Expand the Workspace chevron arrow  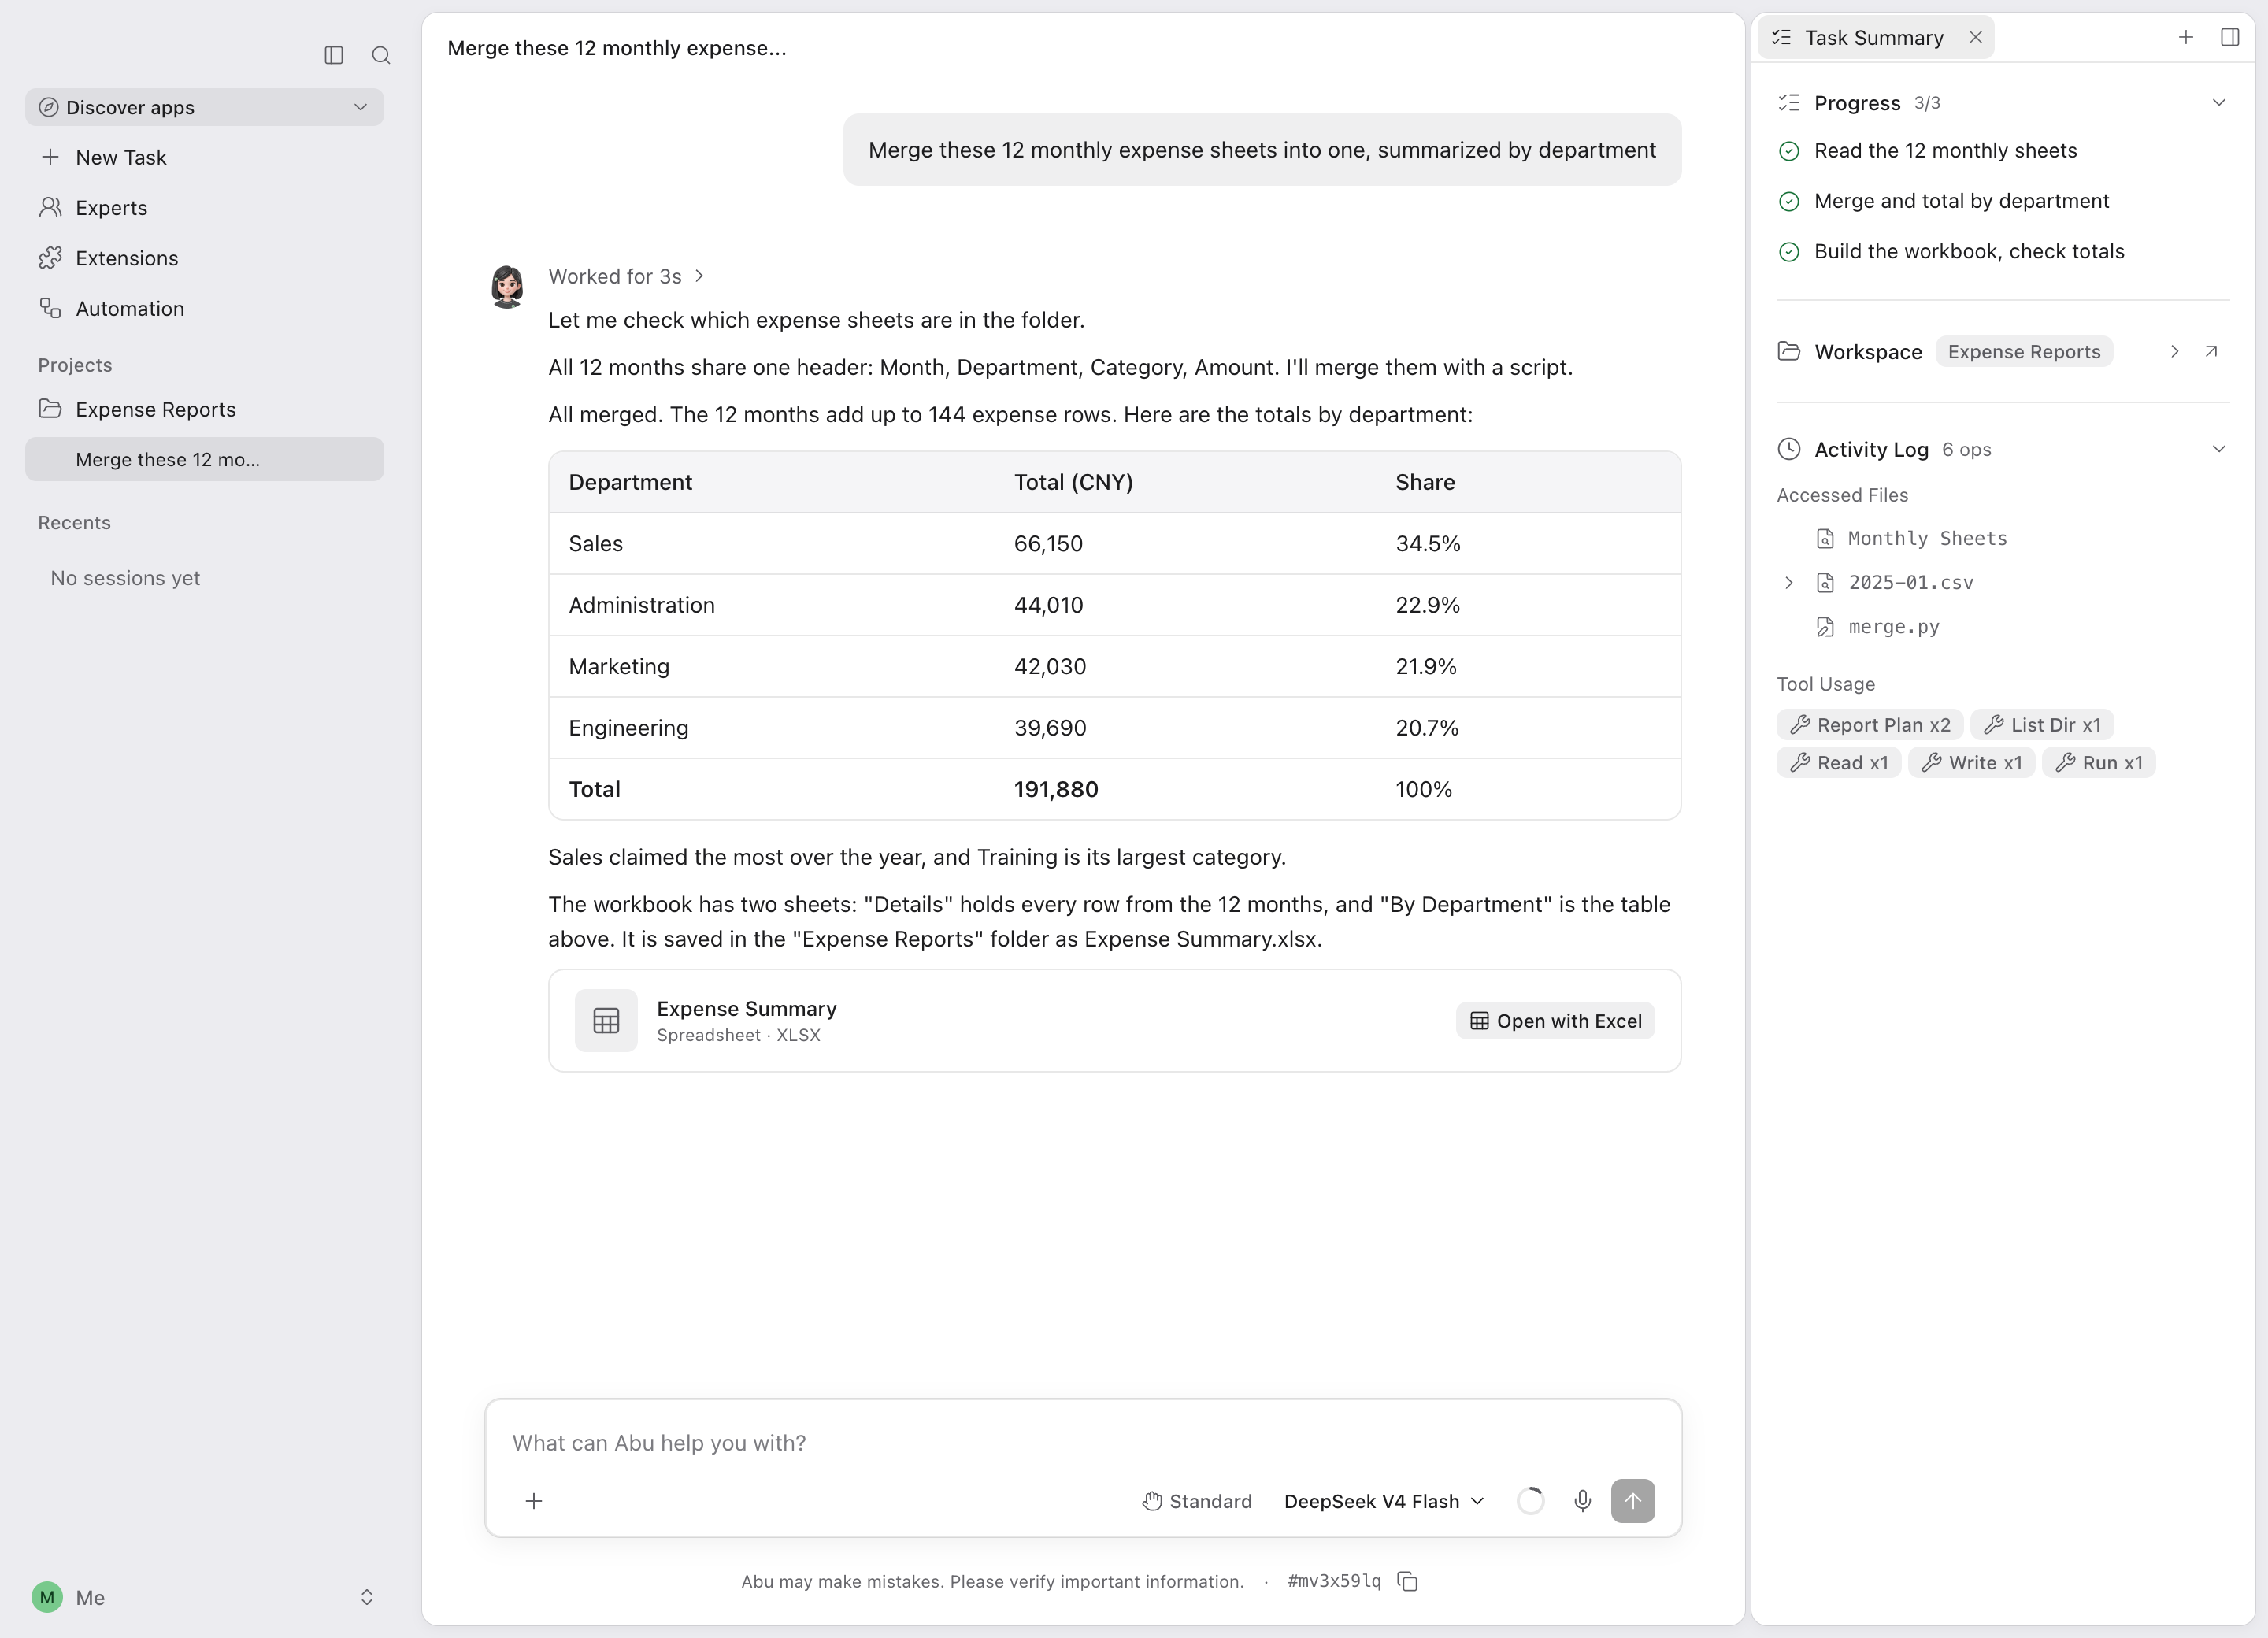2174,351
